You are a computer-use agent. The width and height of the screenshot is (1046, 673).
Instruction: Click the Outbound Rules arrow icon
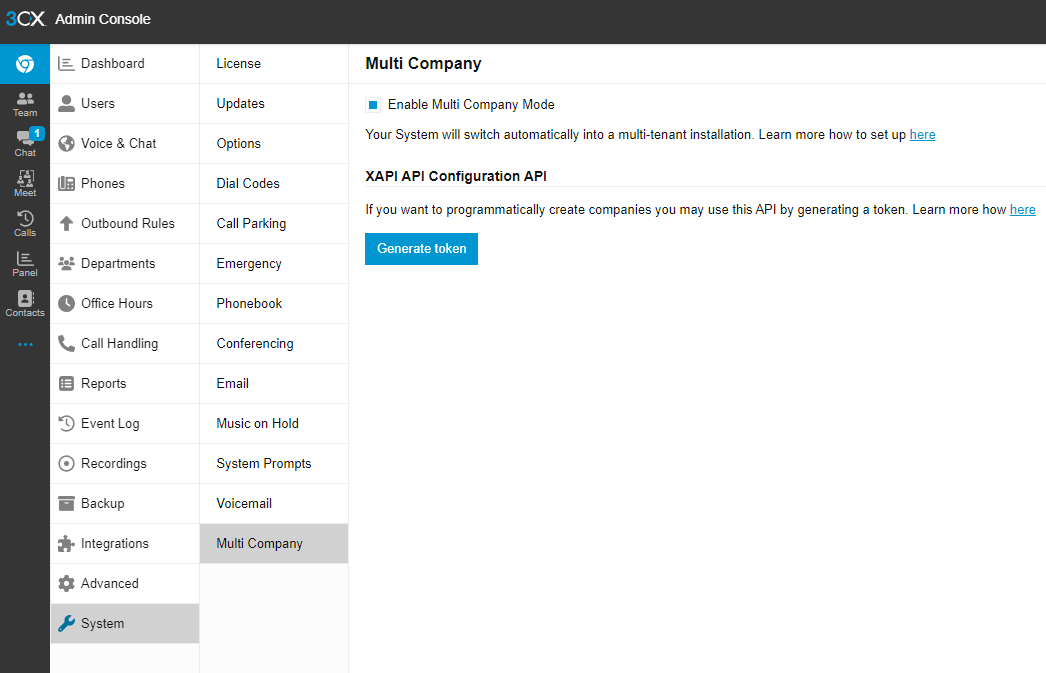pos(66,223)
